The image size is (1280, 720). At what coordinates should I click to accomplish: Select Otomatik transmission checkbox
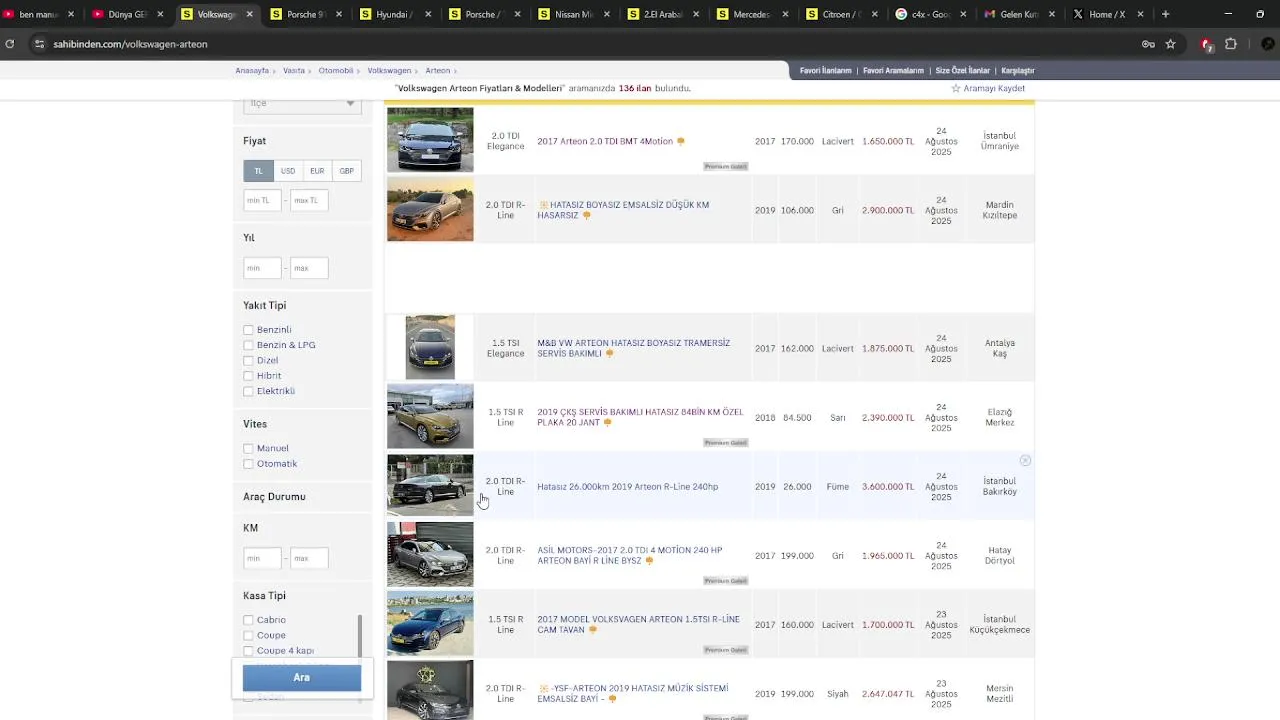(248, 464)
